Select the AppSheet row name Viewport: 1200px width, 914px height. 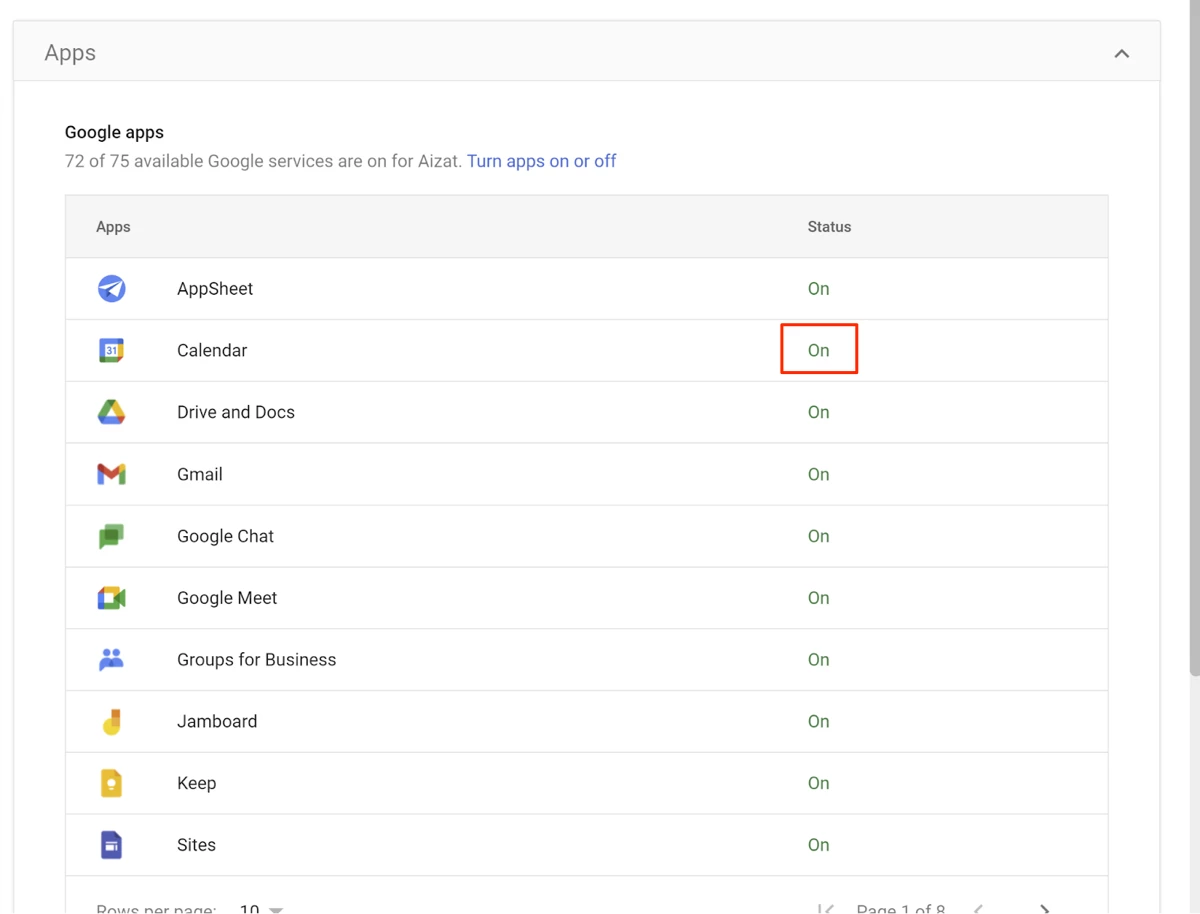[215, 288]
